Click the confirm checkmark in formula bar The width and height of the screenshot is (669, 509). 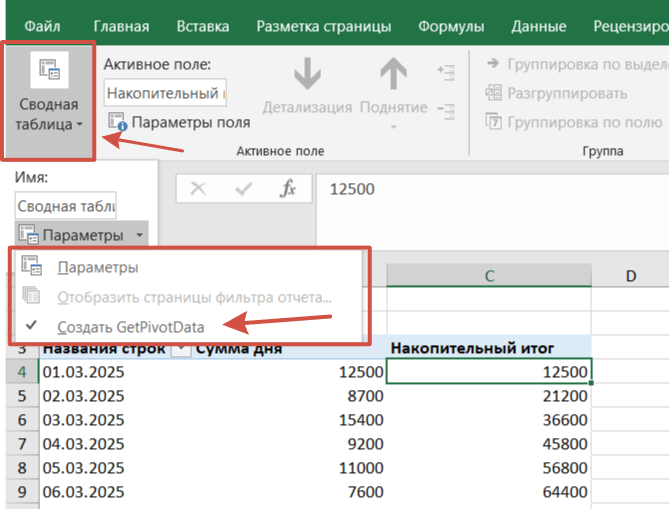click(x=244, y=188)
